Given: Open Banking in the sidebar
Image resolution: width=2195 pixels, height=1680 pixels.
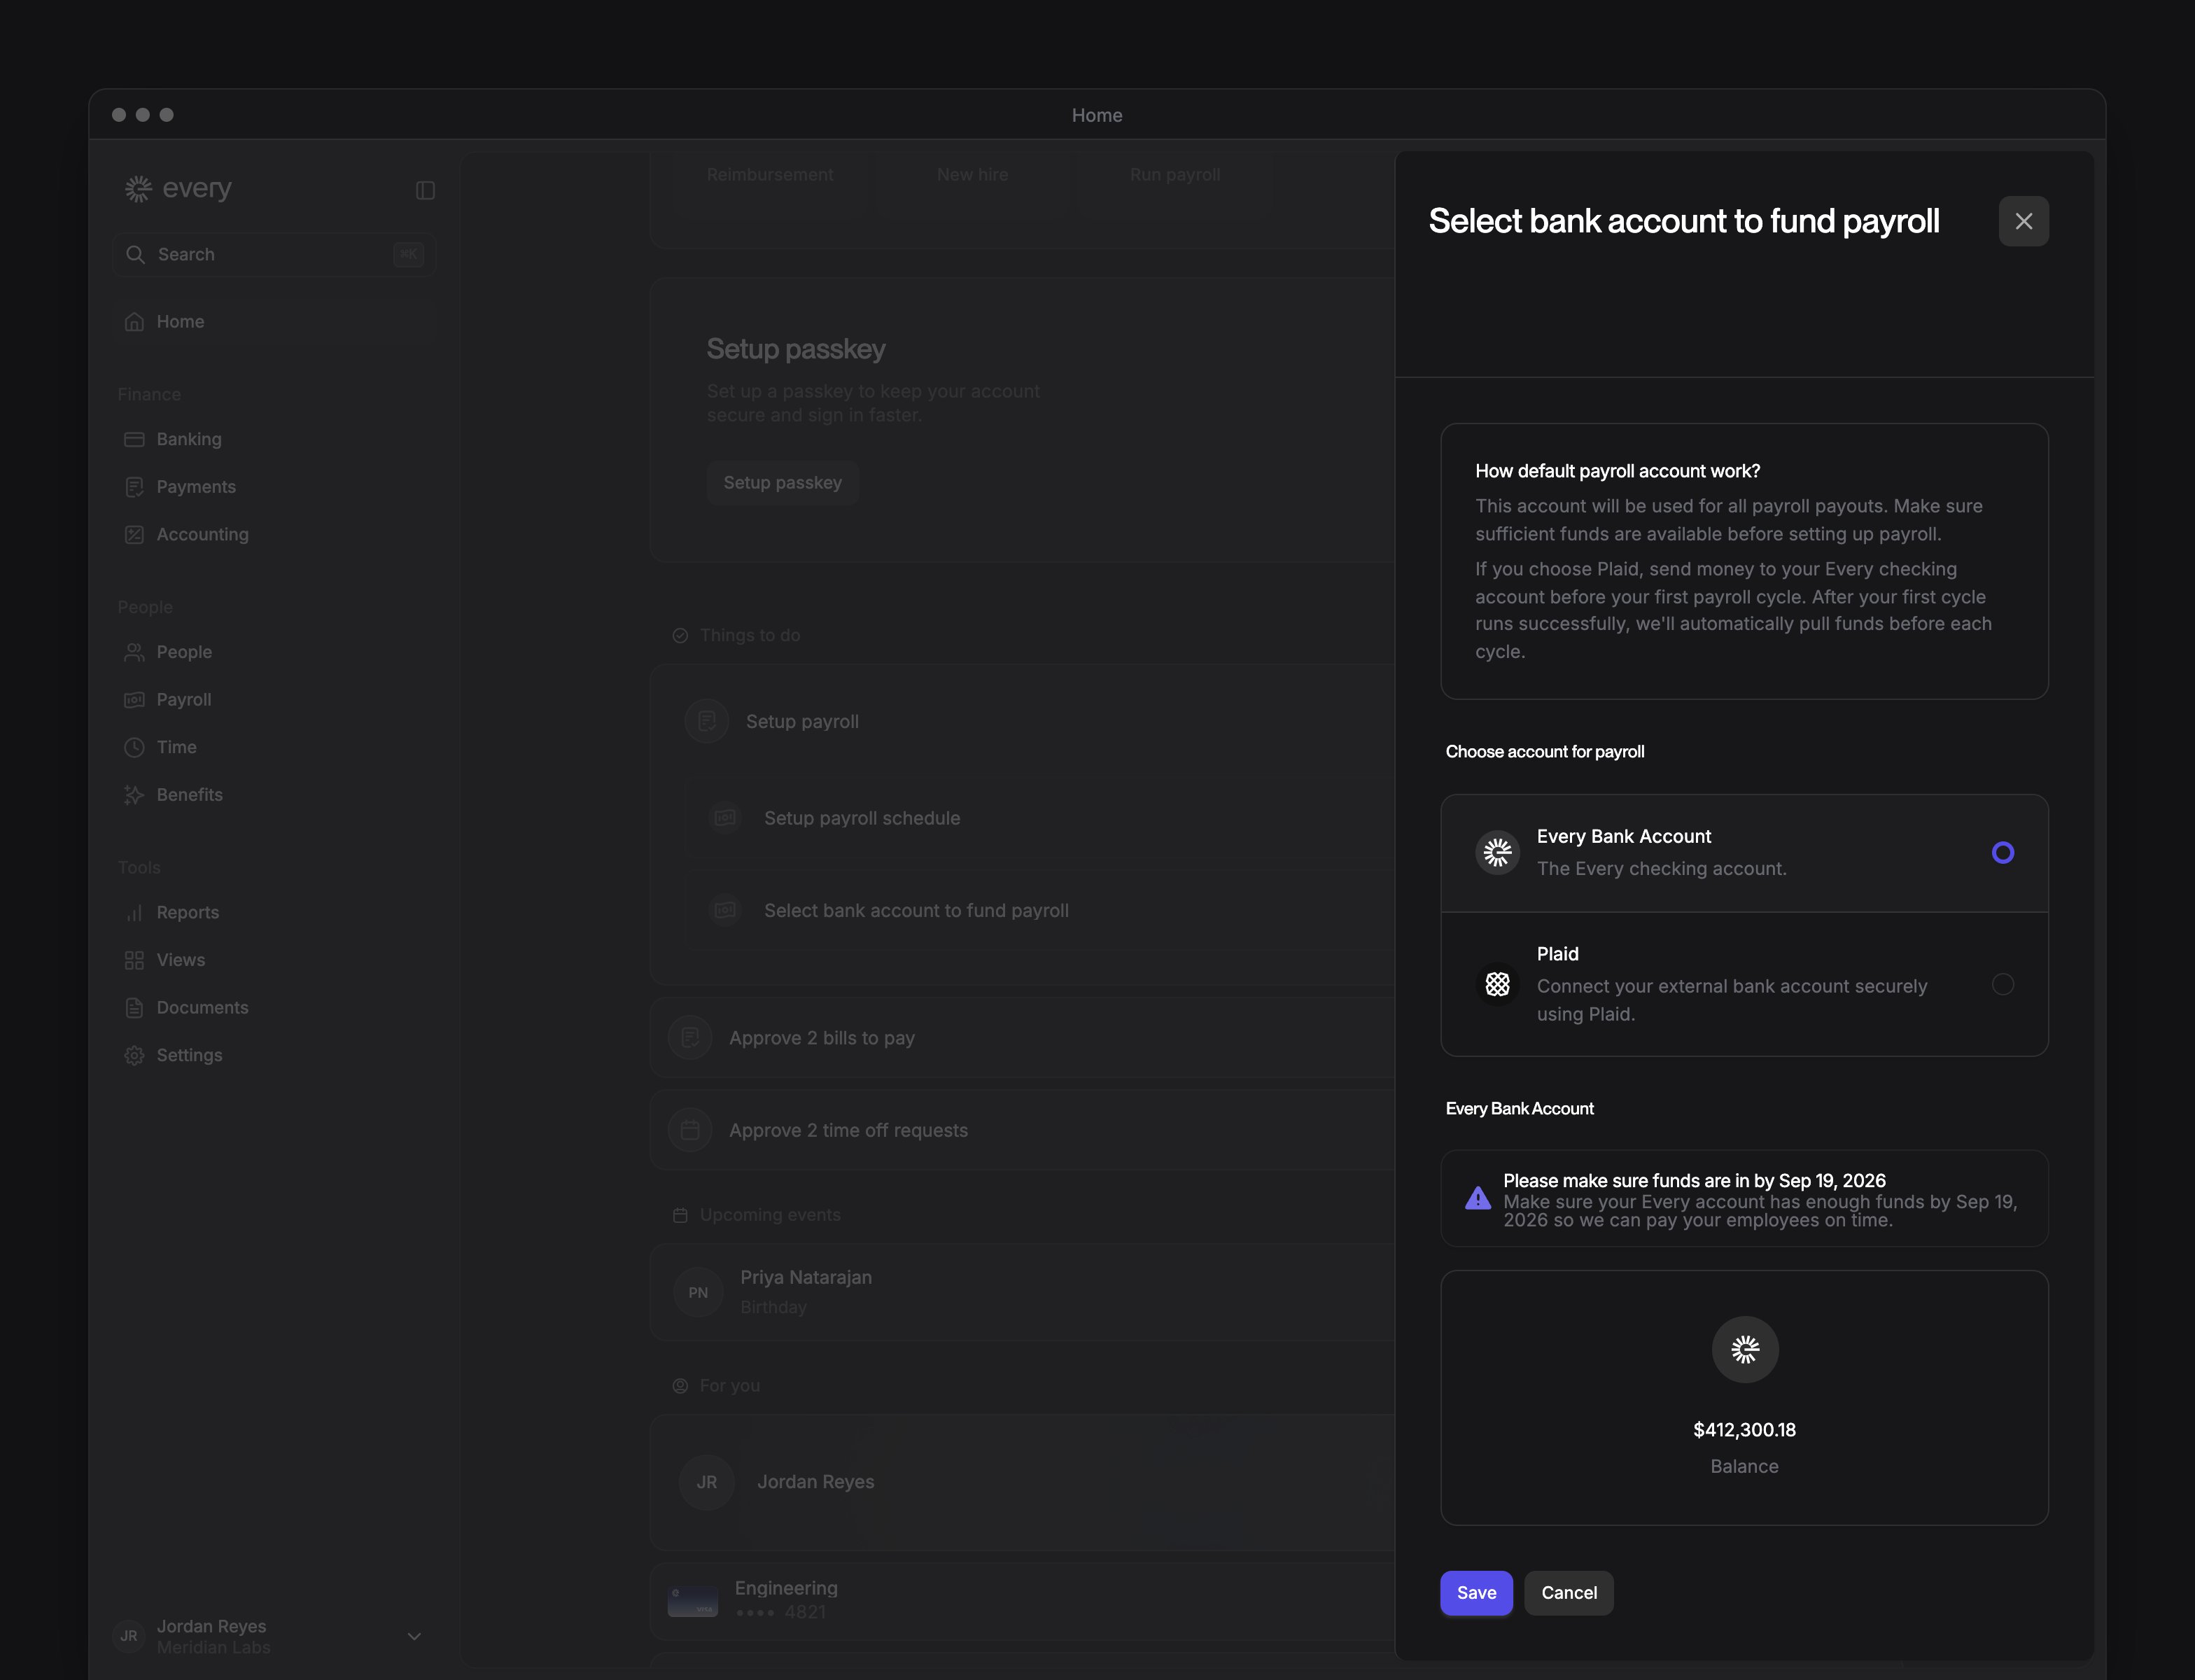Looking at the screenshot, I should tap(274, 439).
